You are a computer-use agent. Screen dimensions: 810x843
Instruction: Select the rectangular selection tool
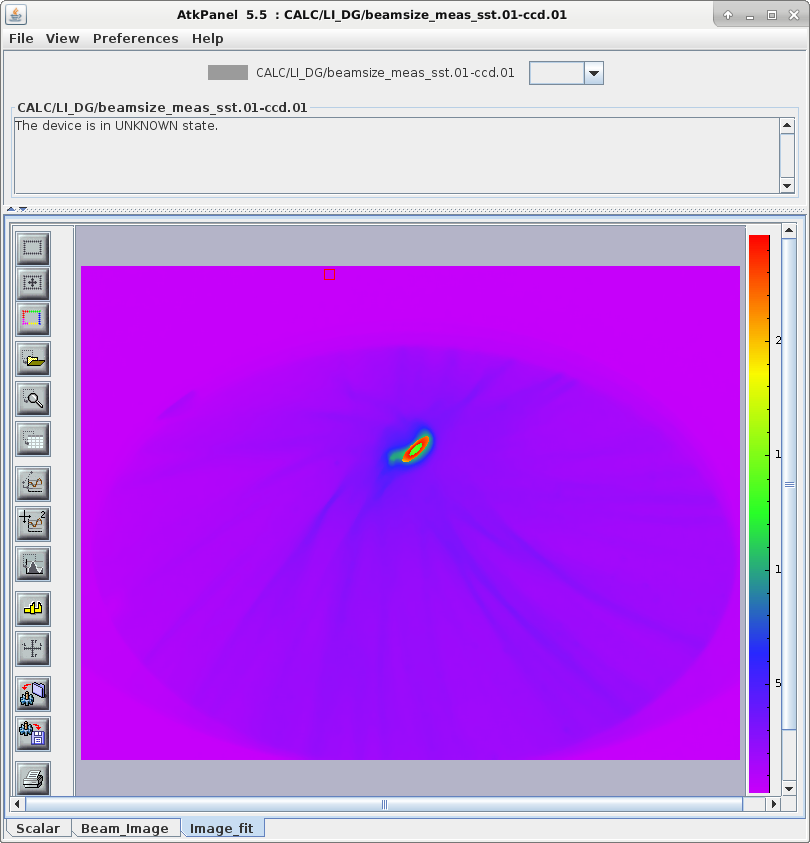[x=33, y=248]
